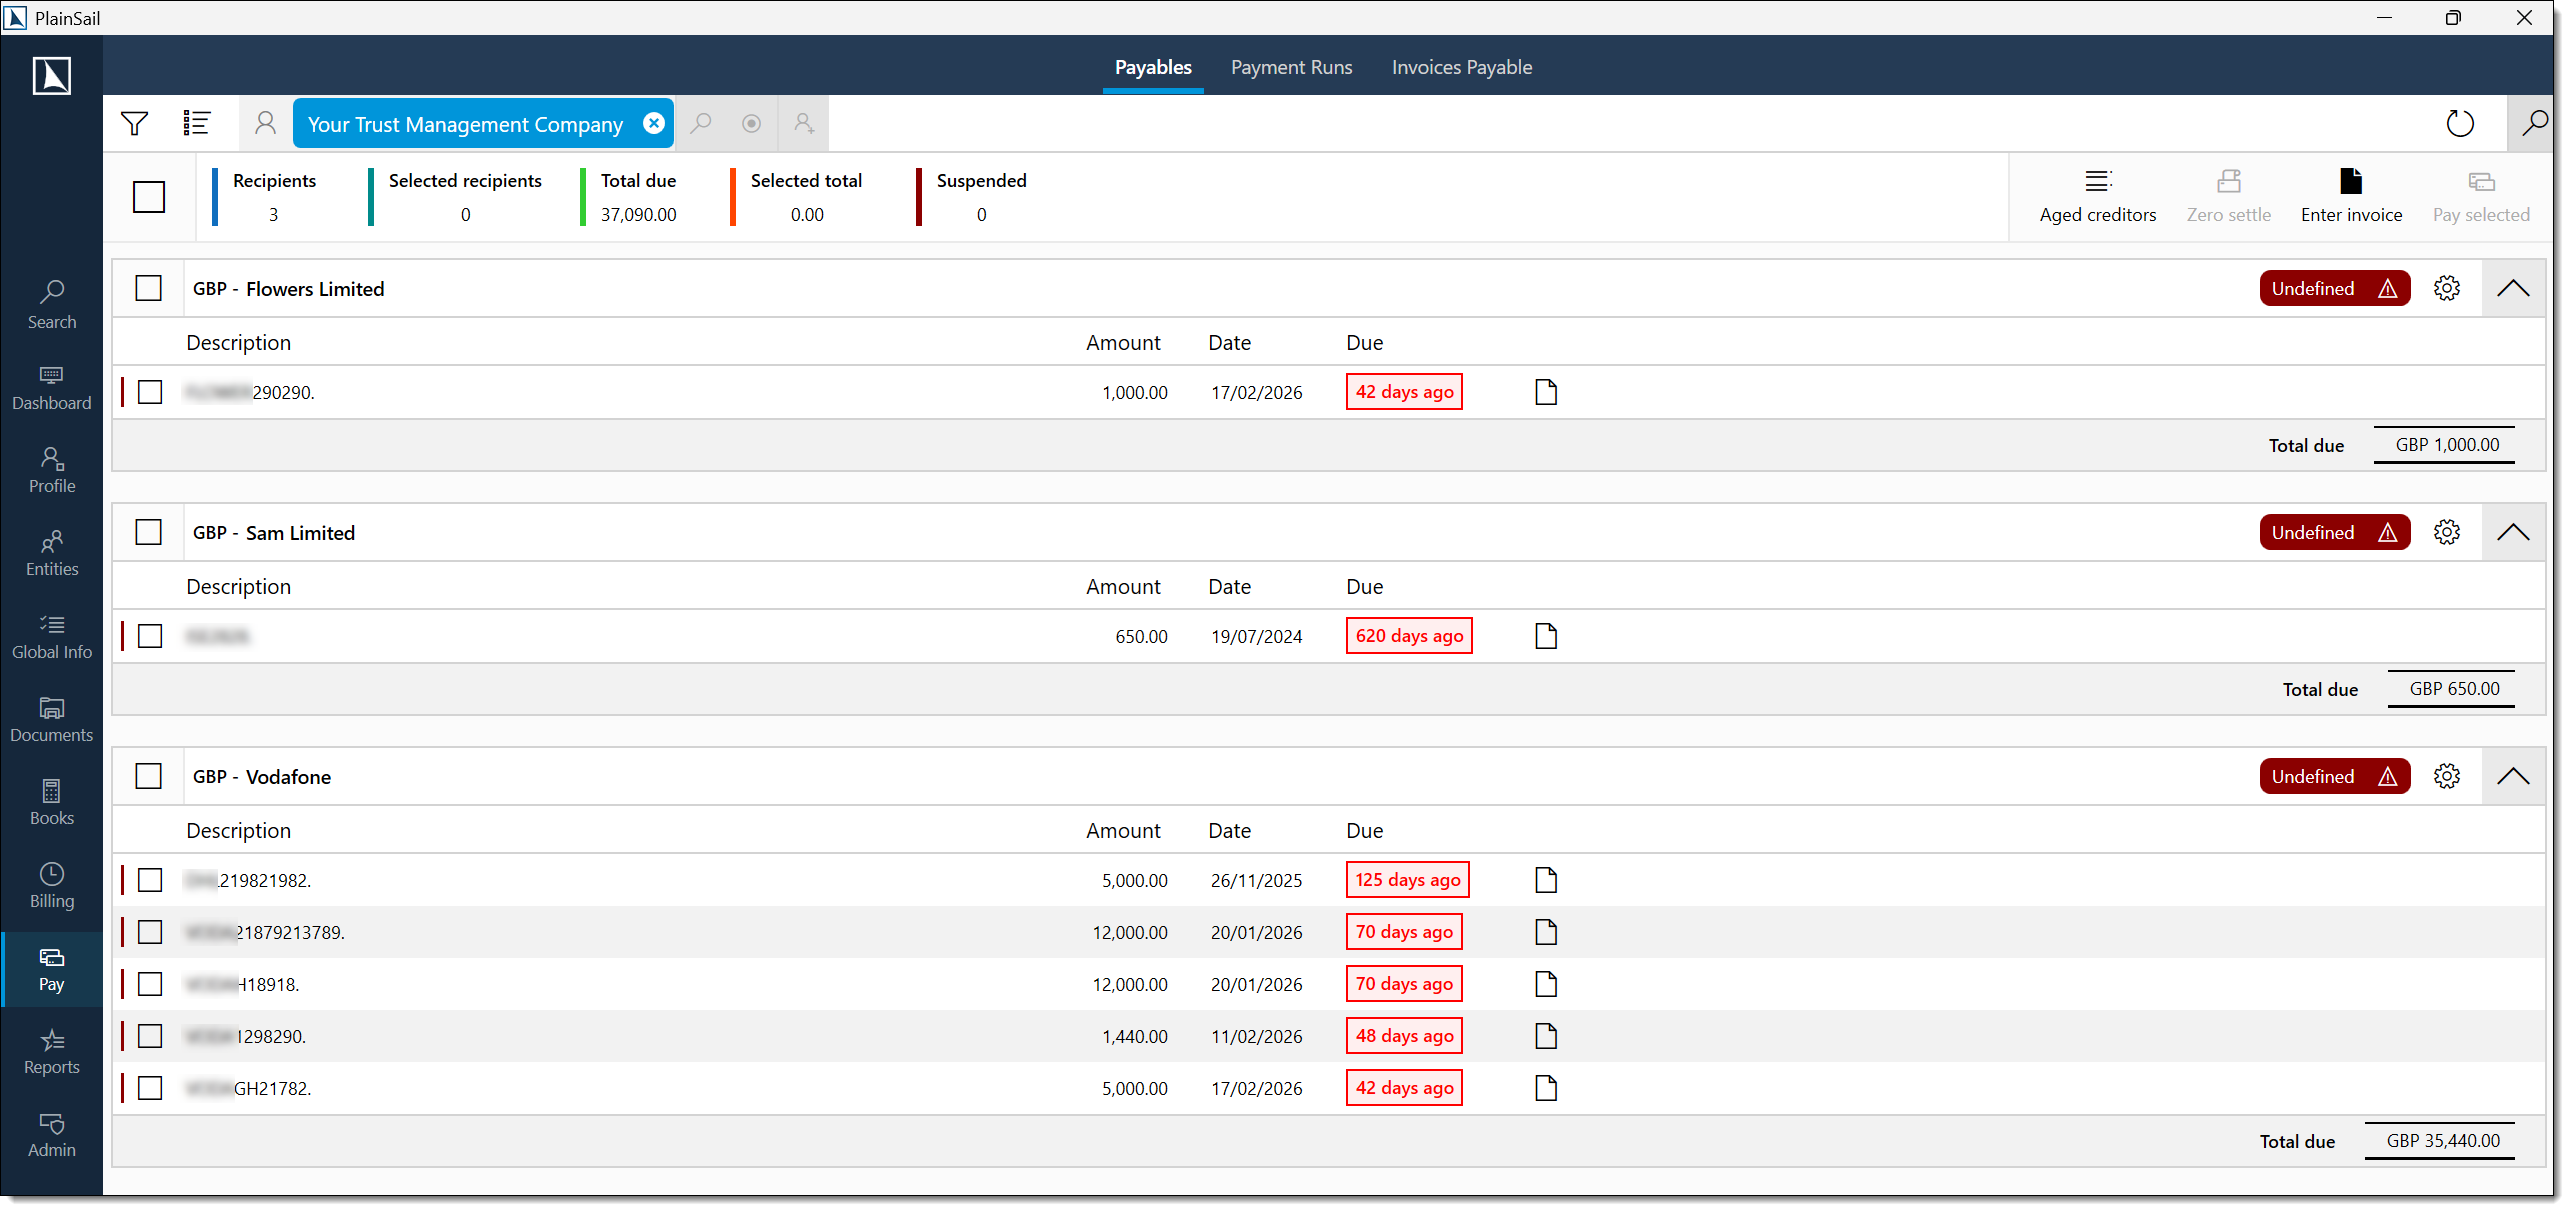Viewport: 2569px width, 1211px height.
Task: Open settings gear for GBP - Vodafone
Action: tap(2446, 775)
